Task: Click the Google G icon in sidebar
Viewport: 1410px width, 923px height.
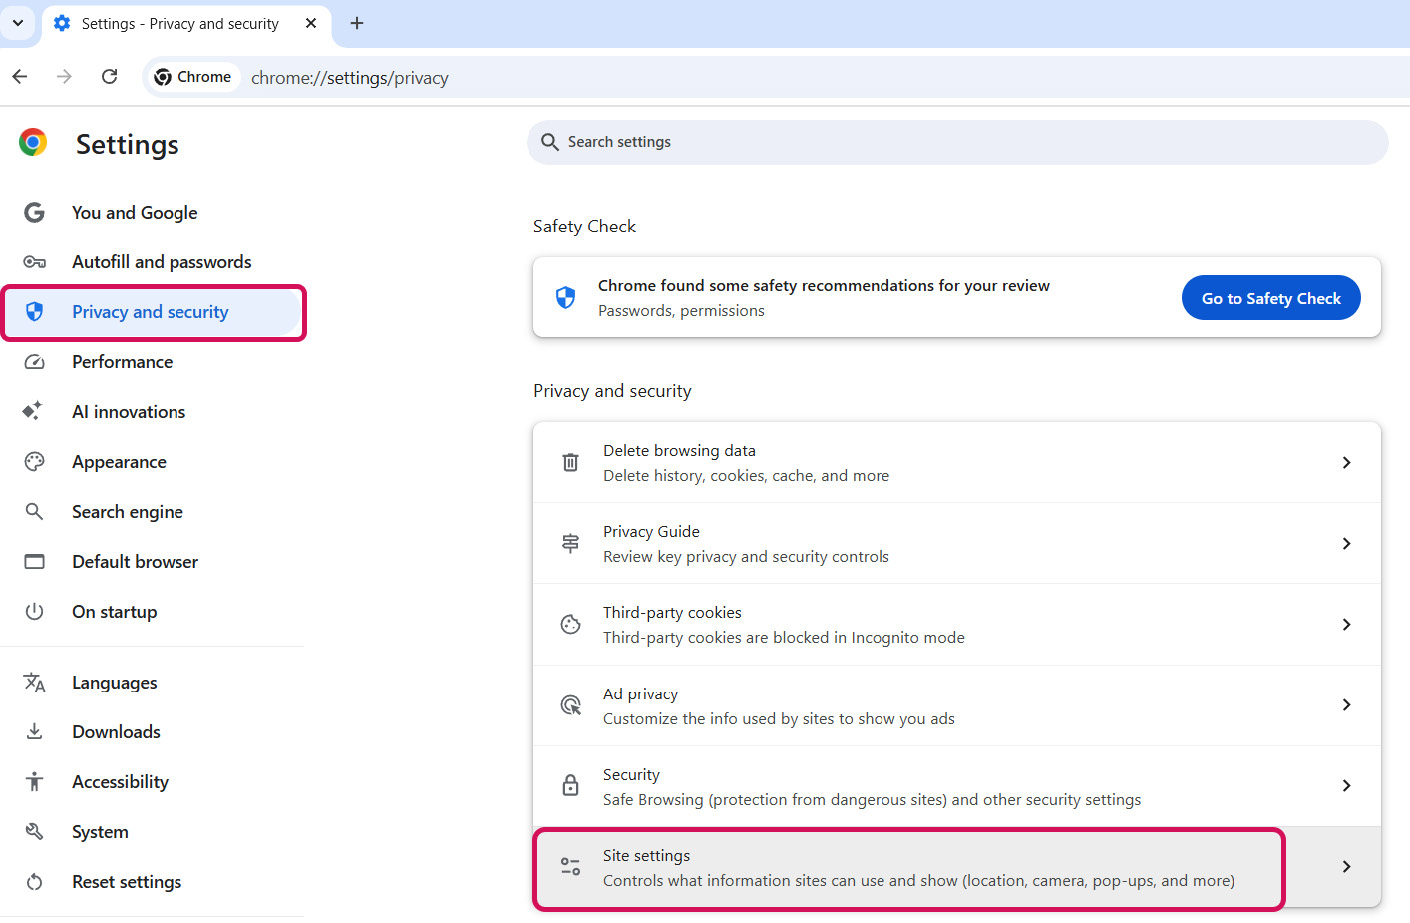Action: coord(34,212)
